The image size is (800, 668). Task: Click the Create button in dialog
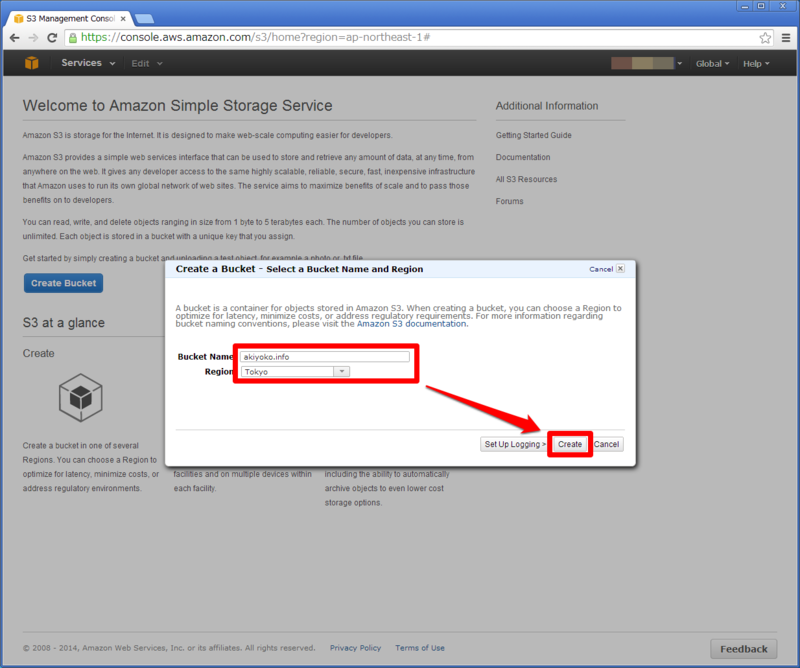pyautogui.click(x=569, y=444)
